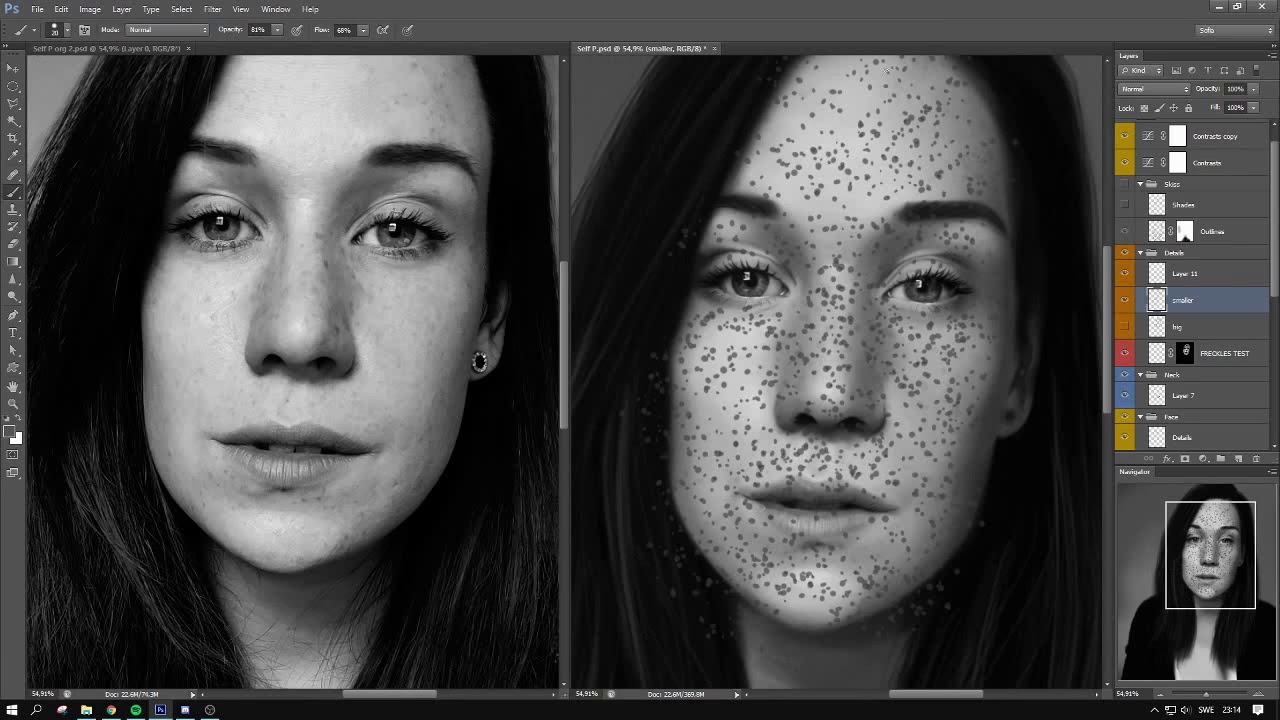Collapse the Details group
Screen dimensions: 1280x720
1140,253
